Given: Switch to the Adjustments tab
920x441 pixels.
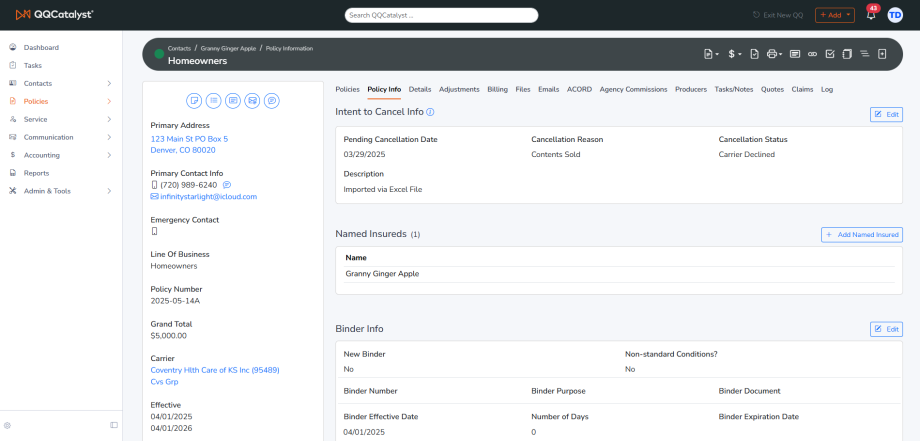Looking at the screenshot, I should click(459, 89).
